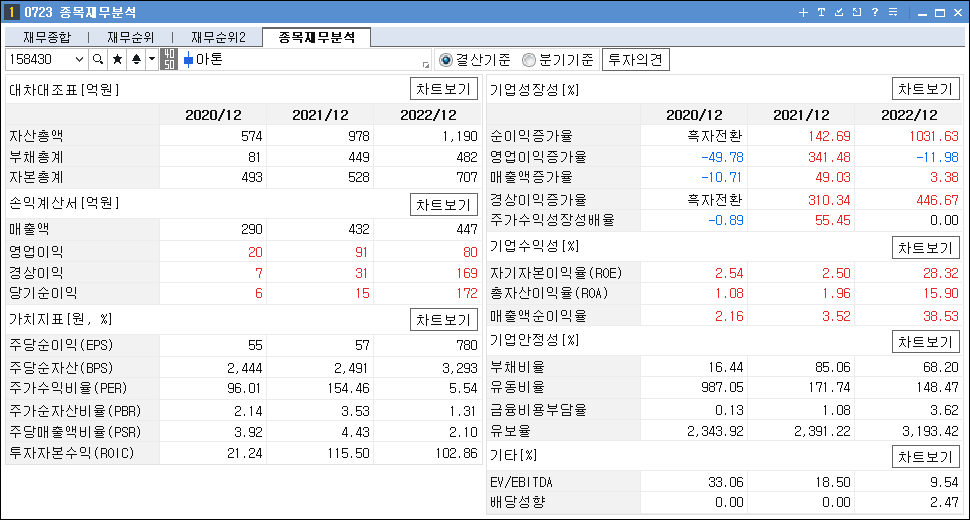Click 차트보기 for 기타
Viewport: 970px width, 520px height.
pyautogui.click(x=925, y=457)
